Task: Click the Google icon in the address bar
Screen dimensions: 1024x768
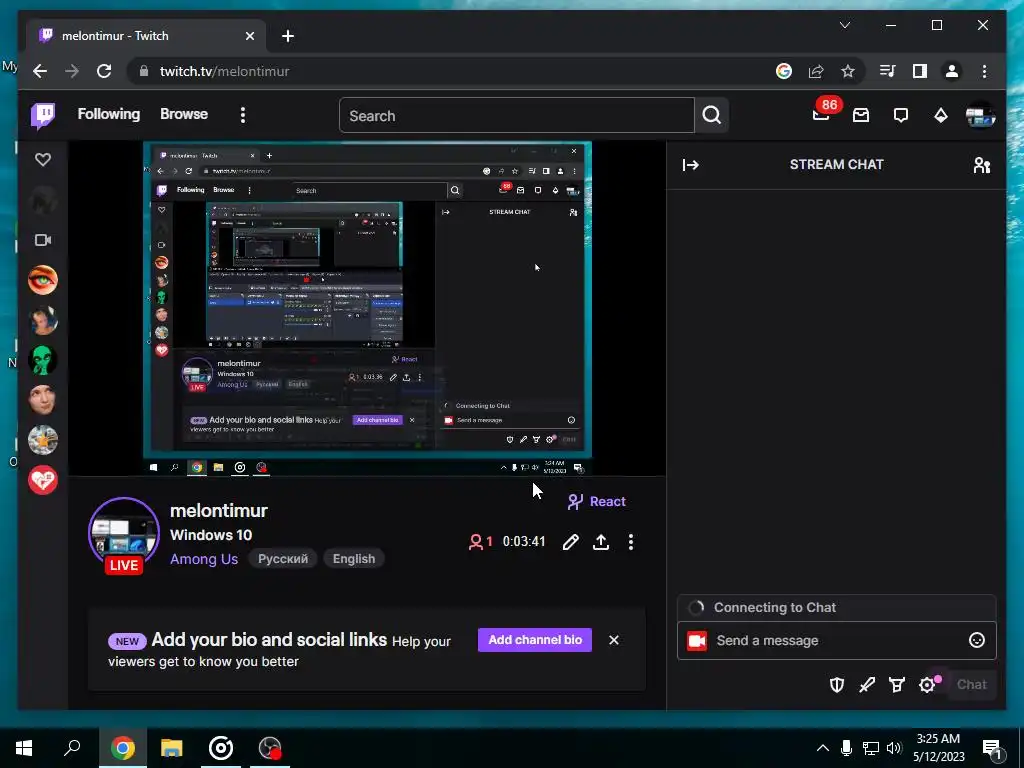Action: coord(784,71)
